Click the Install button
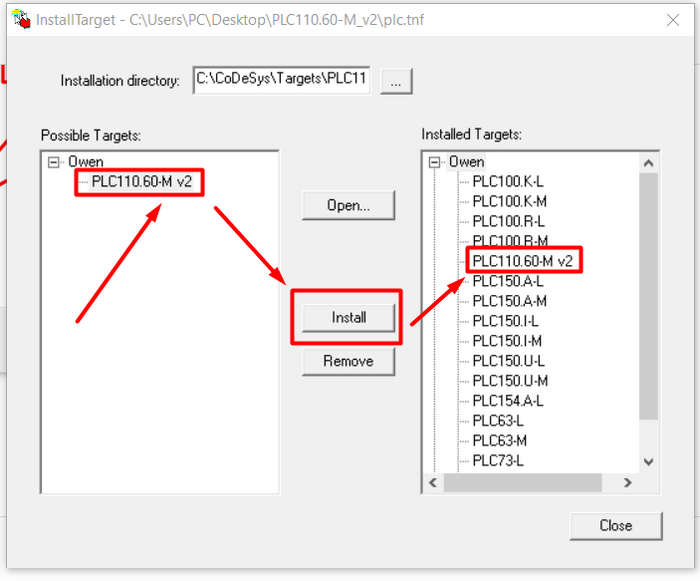 (348, 318)
